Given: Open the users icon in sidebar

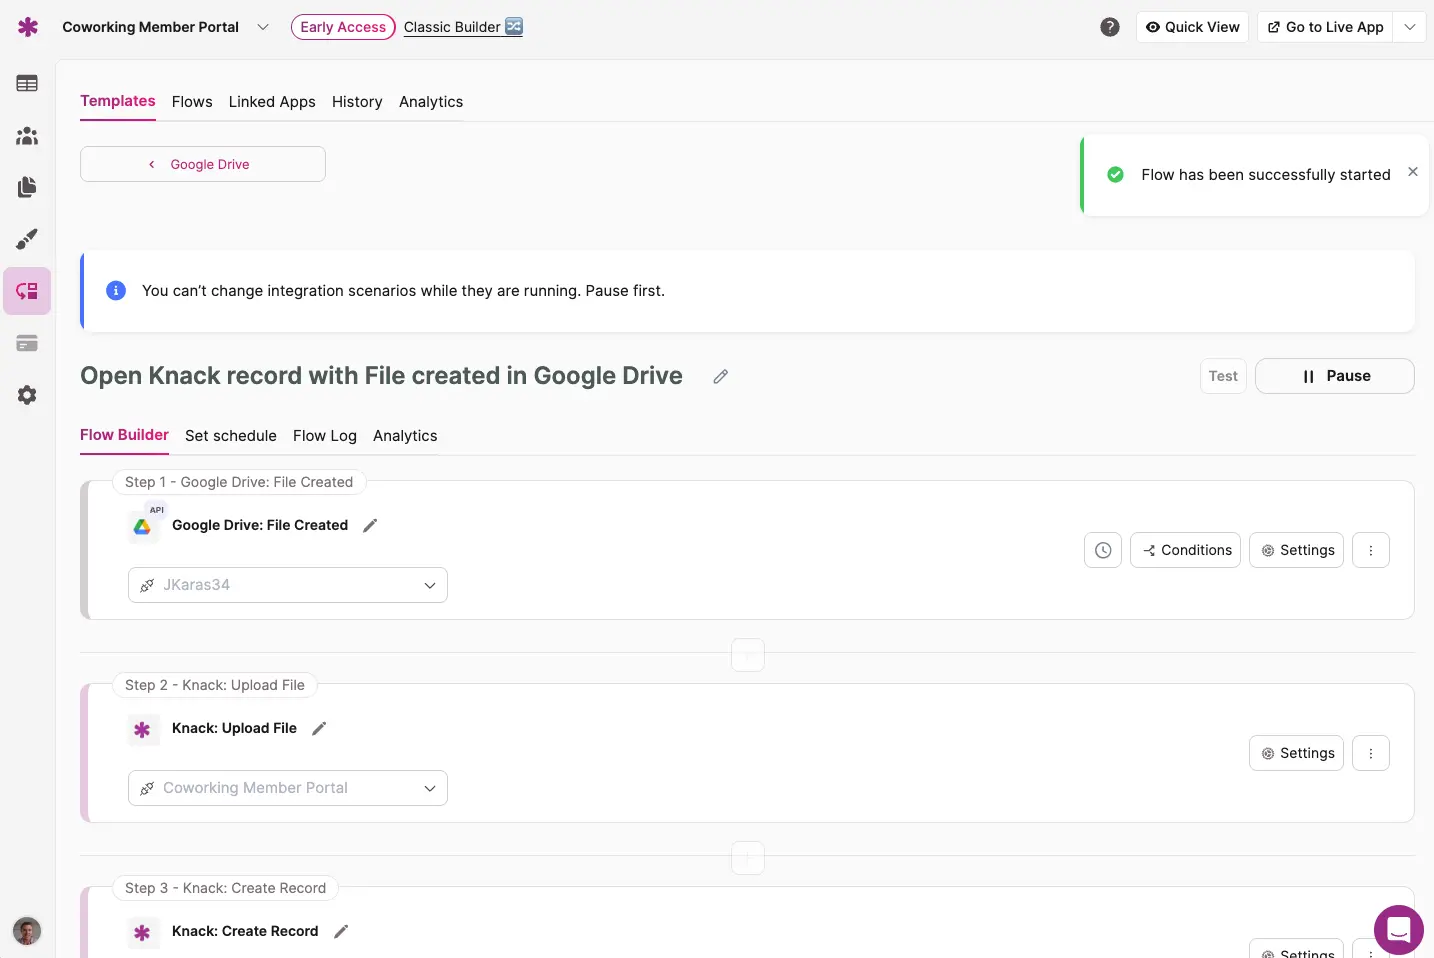Looking at the screenshot, I should coord(27,136).
